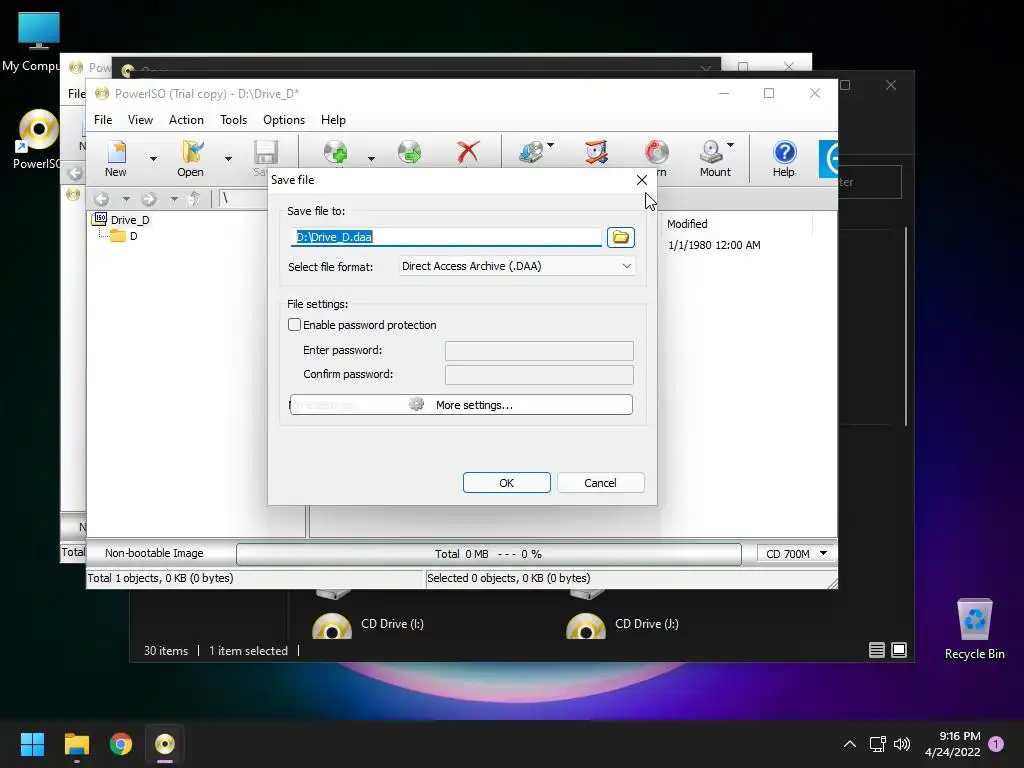Click the Save file to path field
This screenshot has height=768, width=1024.
446,237
